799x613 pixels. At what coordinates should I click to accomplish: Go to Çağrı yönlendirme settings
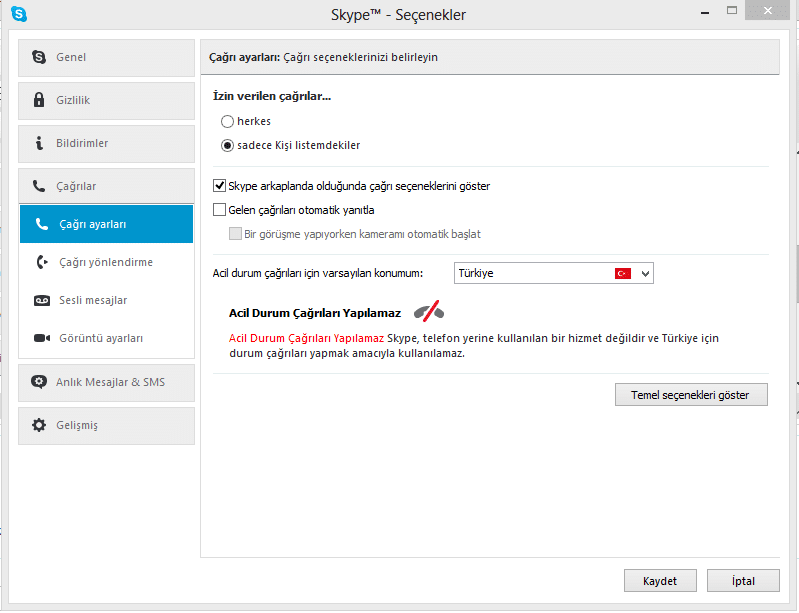coord(106,262)
